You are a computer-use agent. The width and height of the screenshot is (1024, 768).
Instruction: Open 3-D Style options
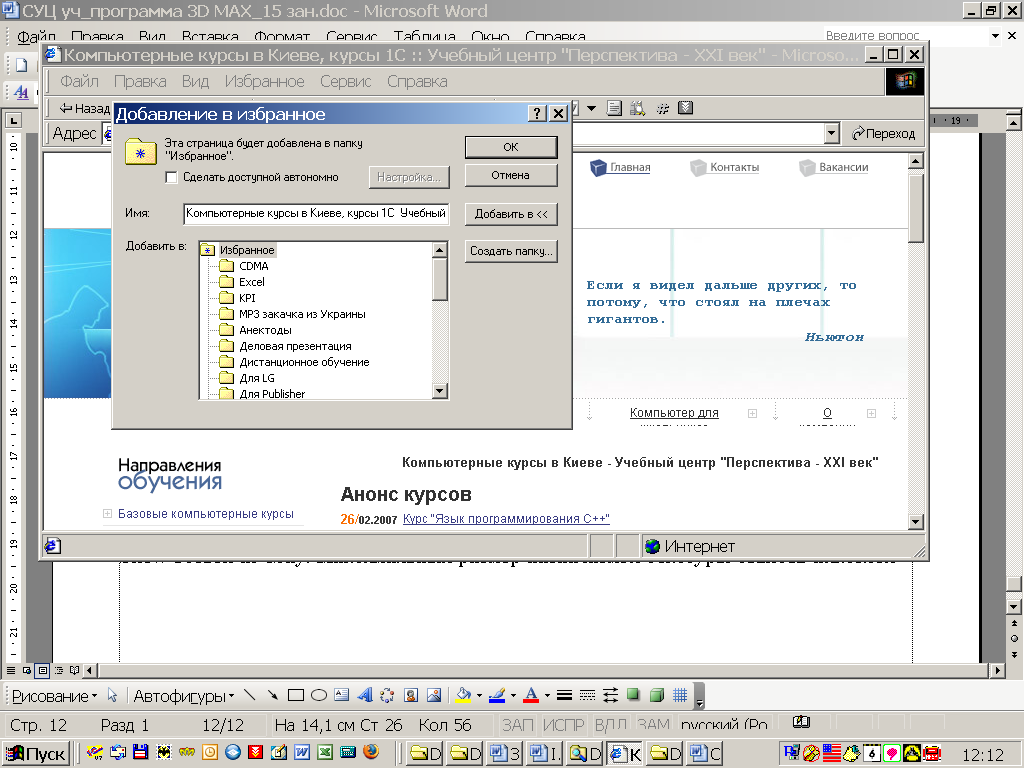657,696
